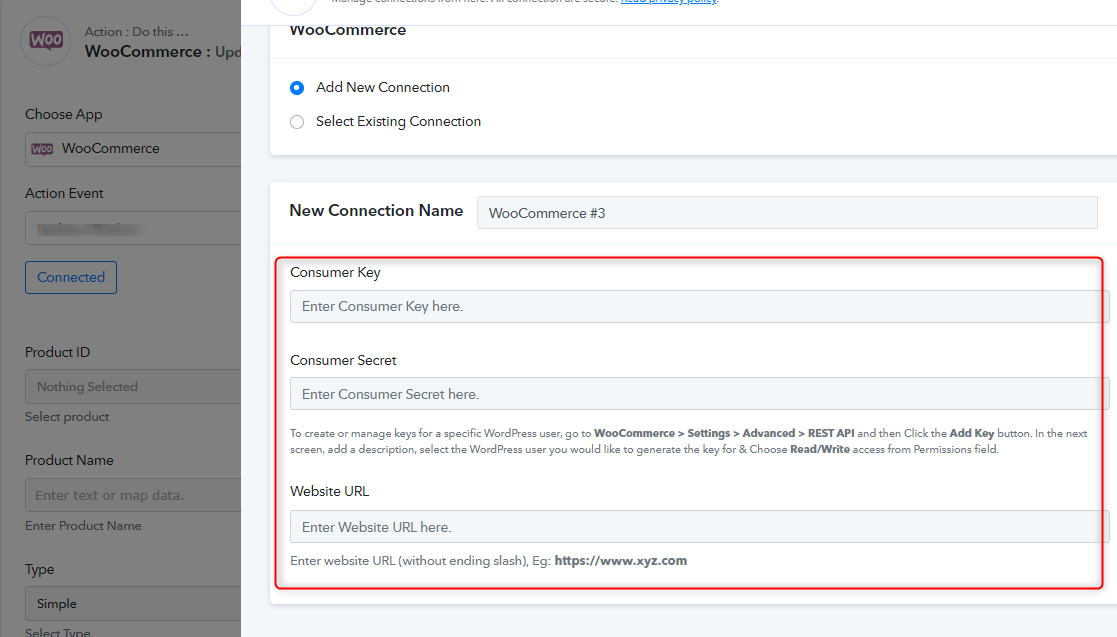Click the Consumer Secret label
Viewport: 1117px width, 637px height.
(x=343, y=361)
